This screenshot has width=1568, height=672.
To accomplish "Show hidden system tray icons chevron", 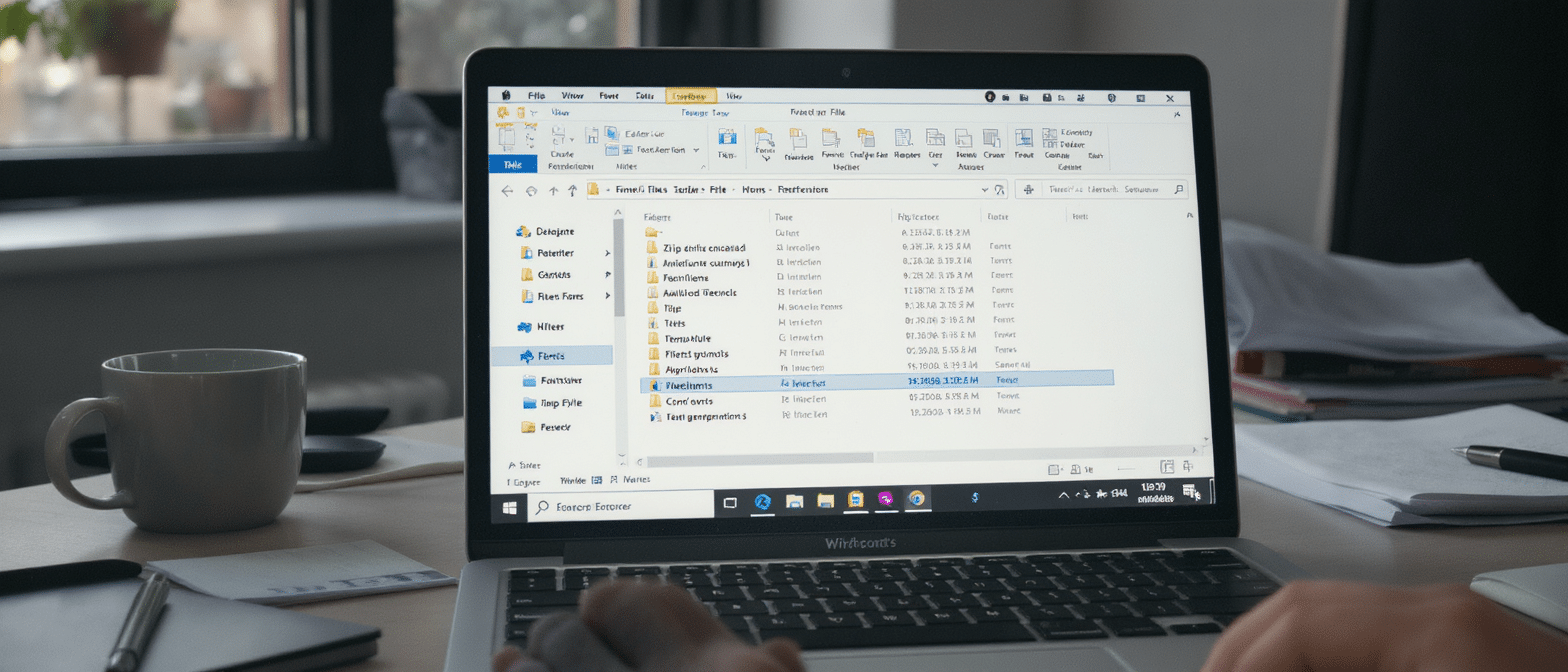I will [1063, 494].
